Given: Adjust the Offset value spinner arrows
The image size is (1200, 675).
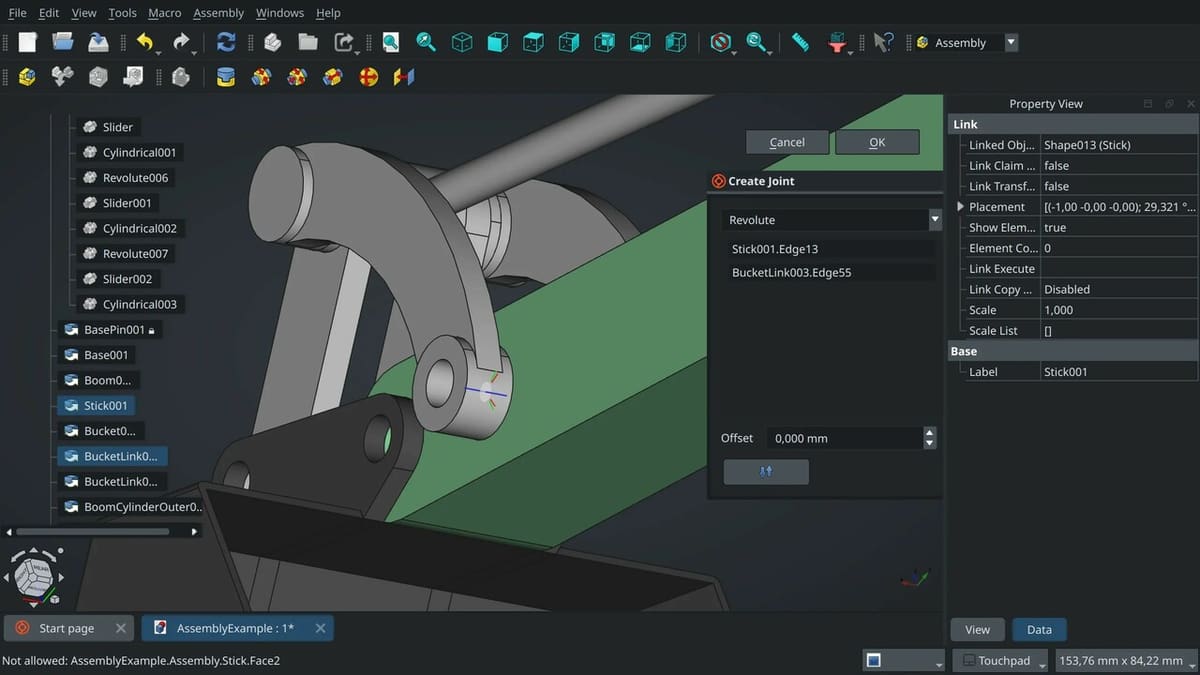Looking at the screenshot, I should click(930, 438).
